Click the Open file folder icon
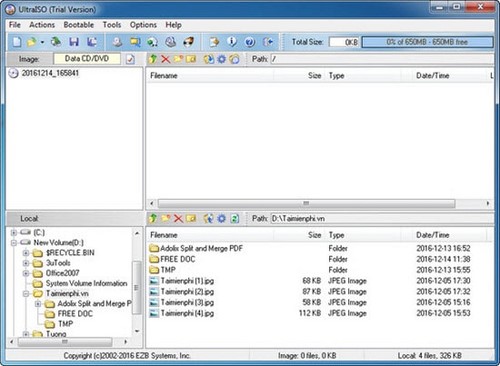 pyautogui.click(x=32, y=42)
